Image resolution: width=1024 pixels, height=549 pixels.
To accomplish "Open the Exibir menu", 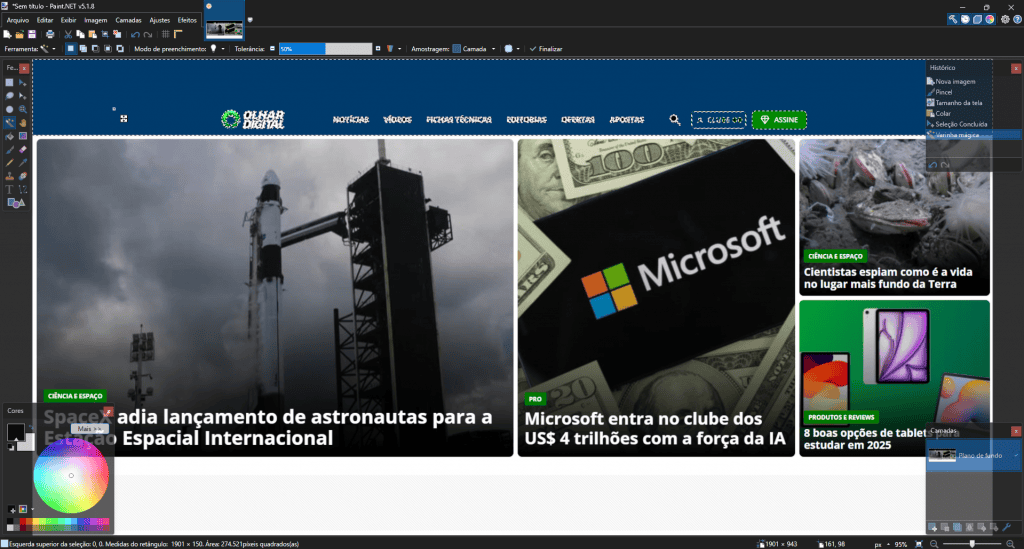I will pos(69,20).
